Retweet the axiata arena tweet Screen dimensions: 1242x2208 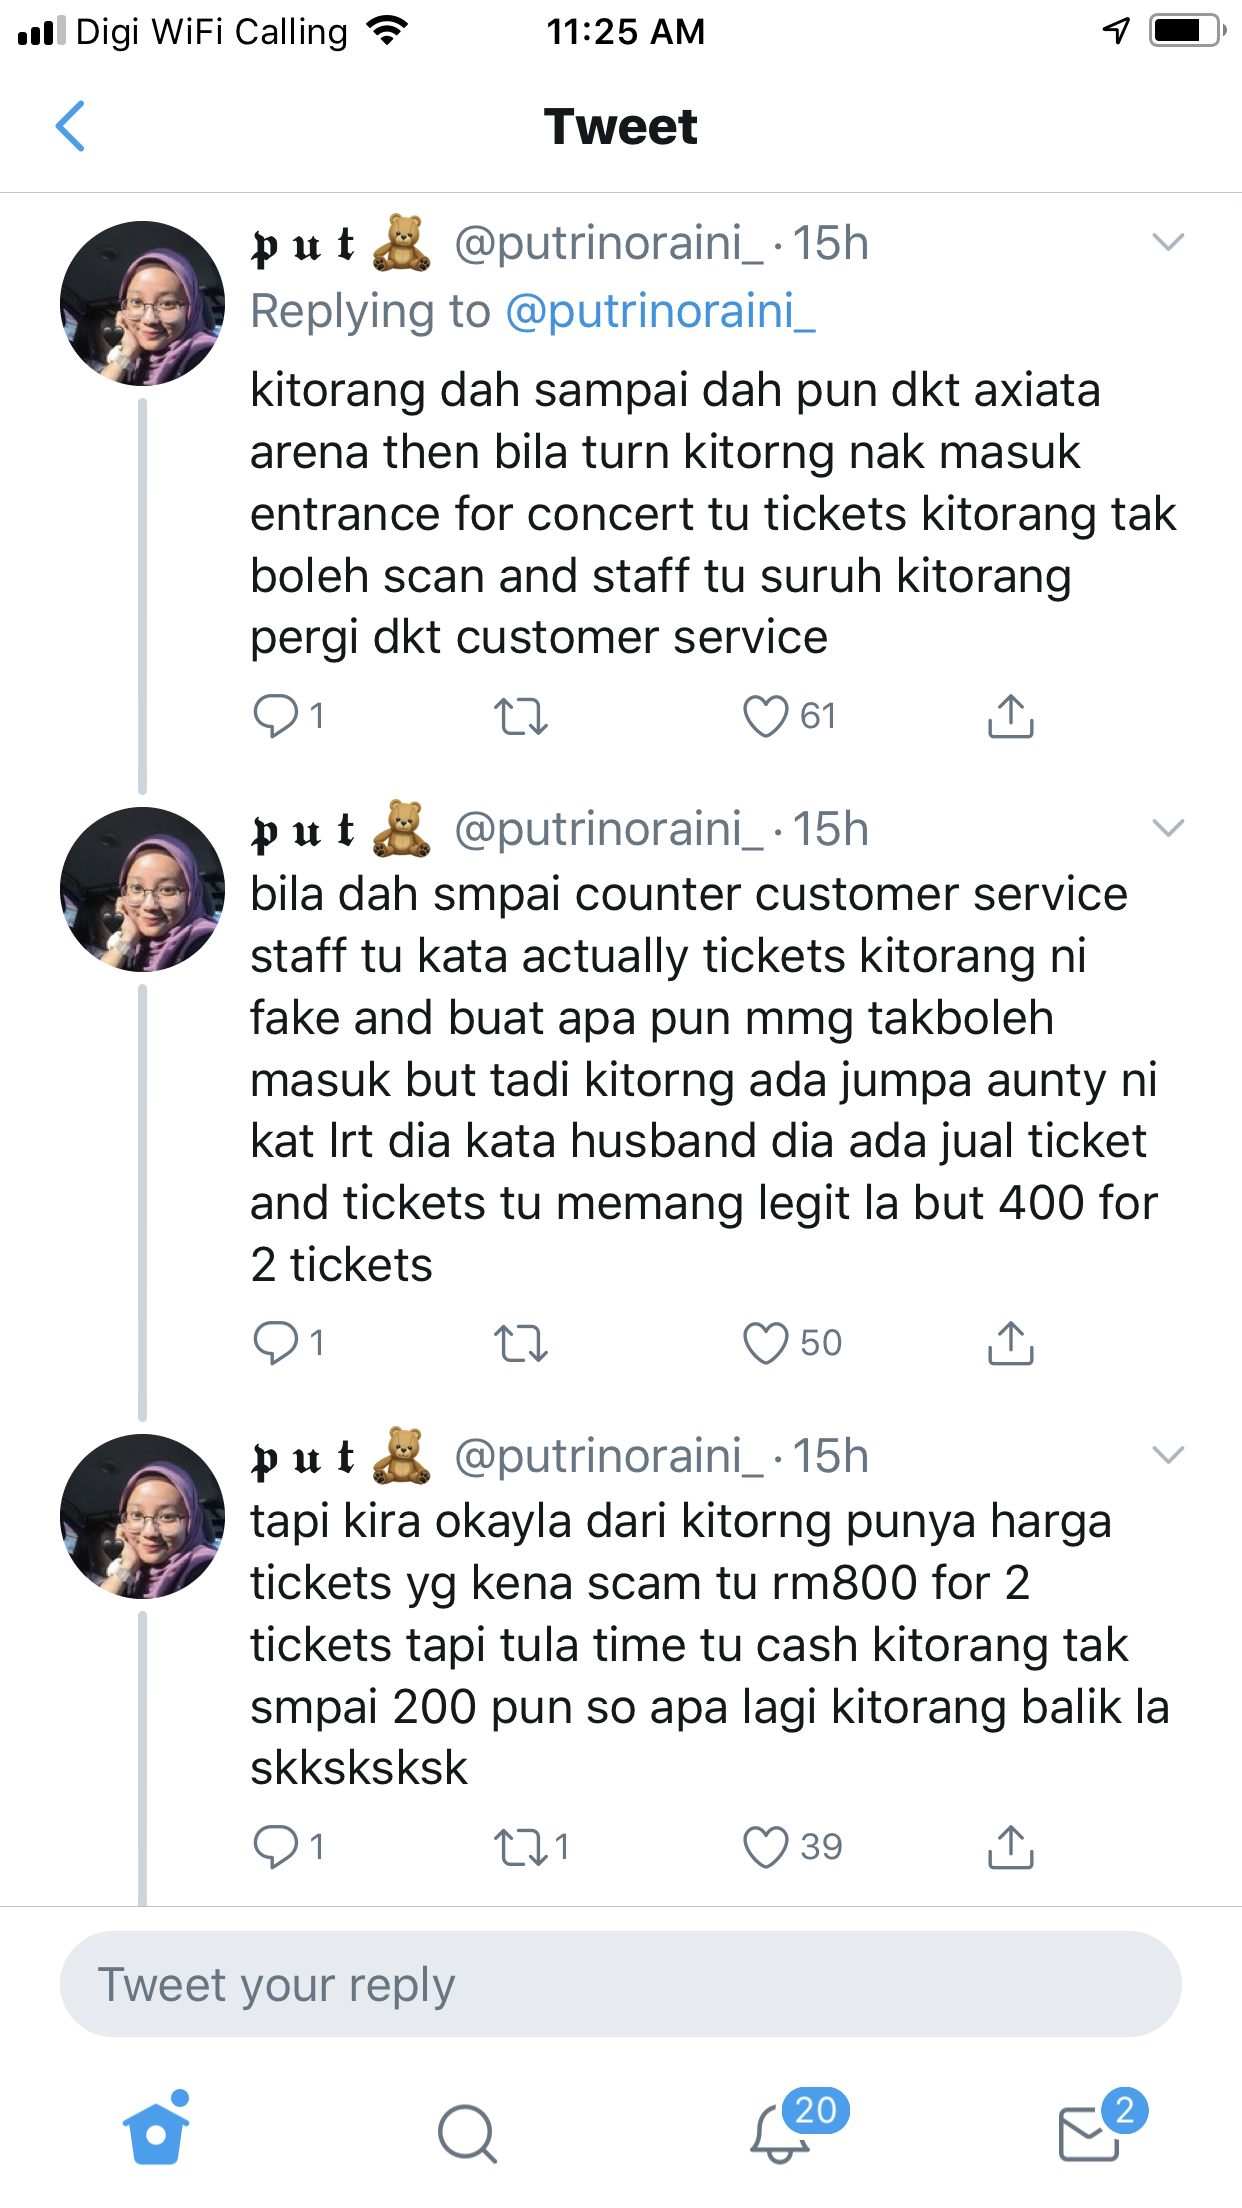(521, 716)
